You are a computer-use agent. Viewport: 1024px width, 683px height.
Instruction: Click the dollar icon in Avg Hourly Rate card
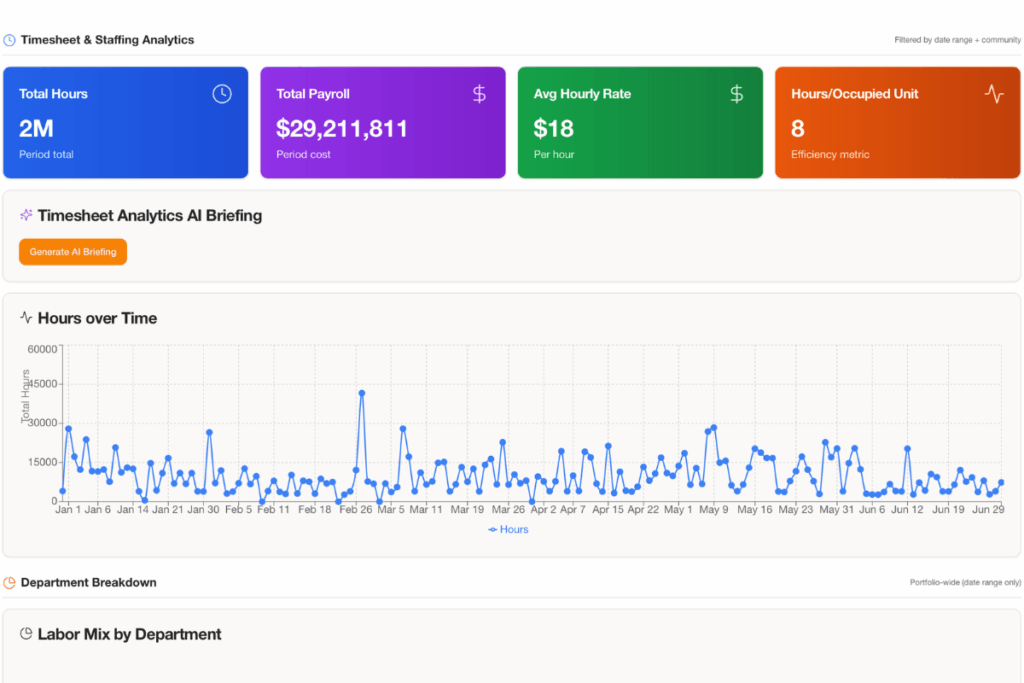coord(736,94)
